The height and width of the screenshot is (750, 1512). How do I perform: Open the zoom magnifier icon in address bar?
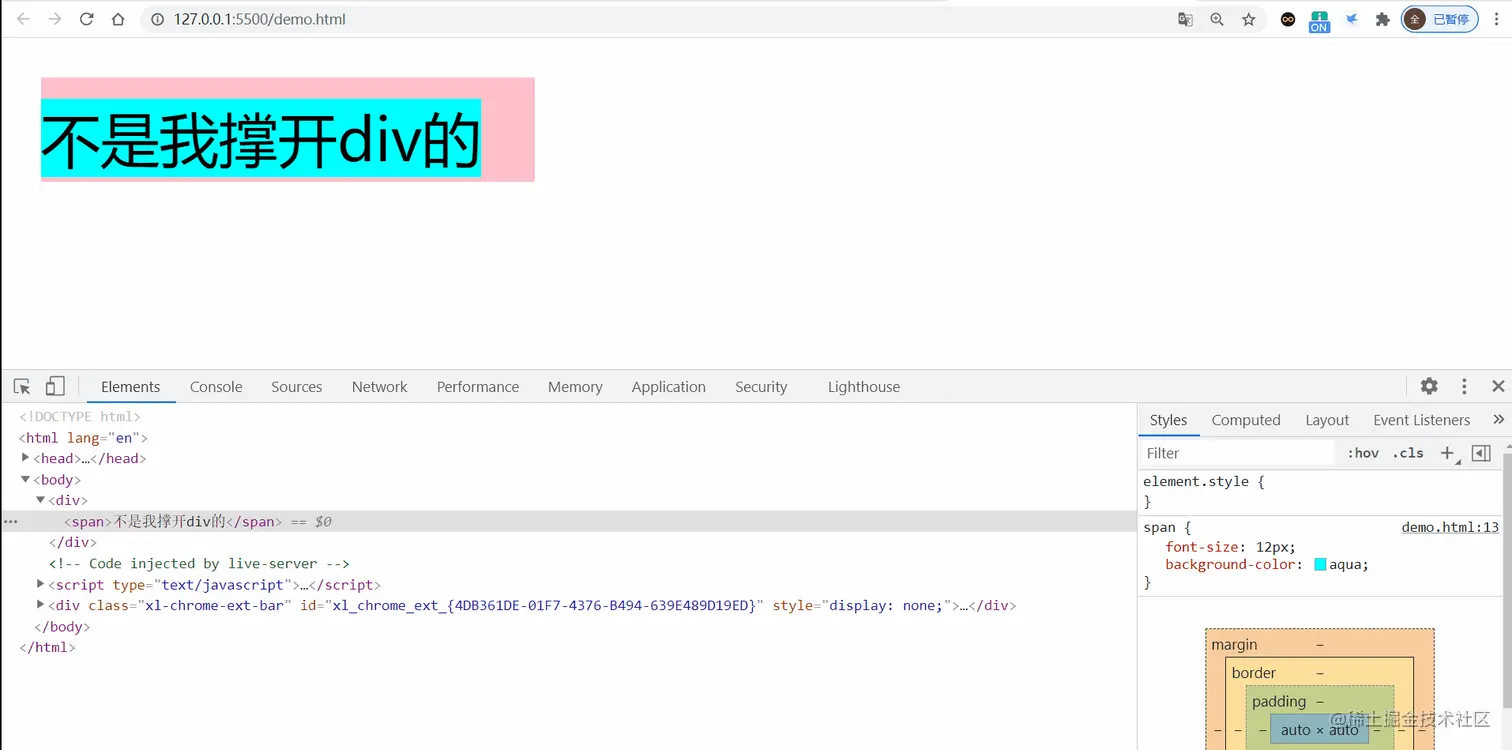[1217, 19]
